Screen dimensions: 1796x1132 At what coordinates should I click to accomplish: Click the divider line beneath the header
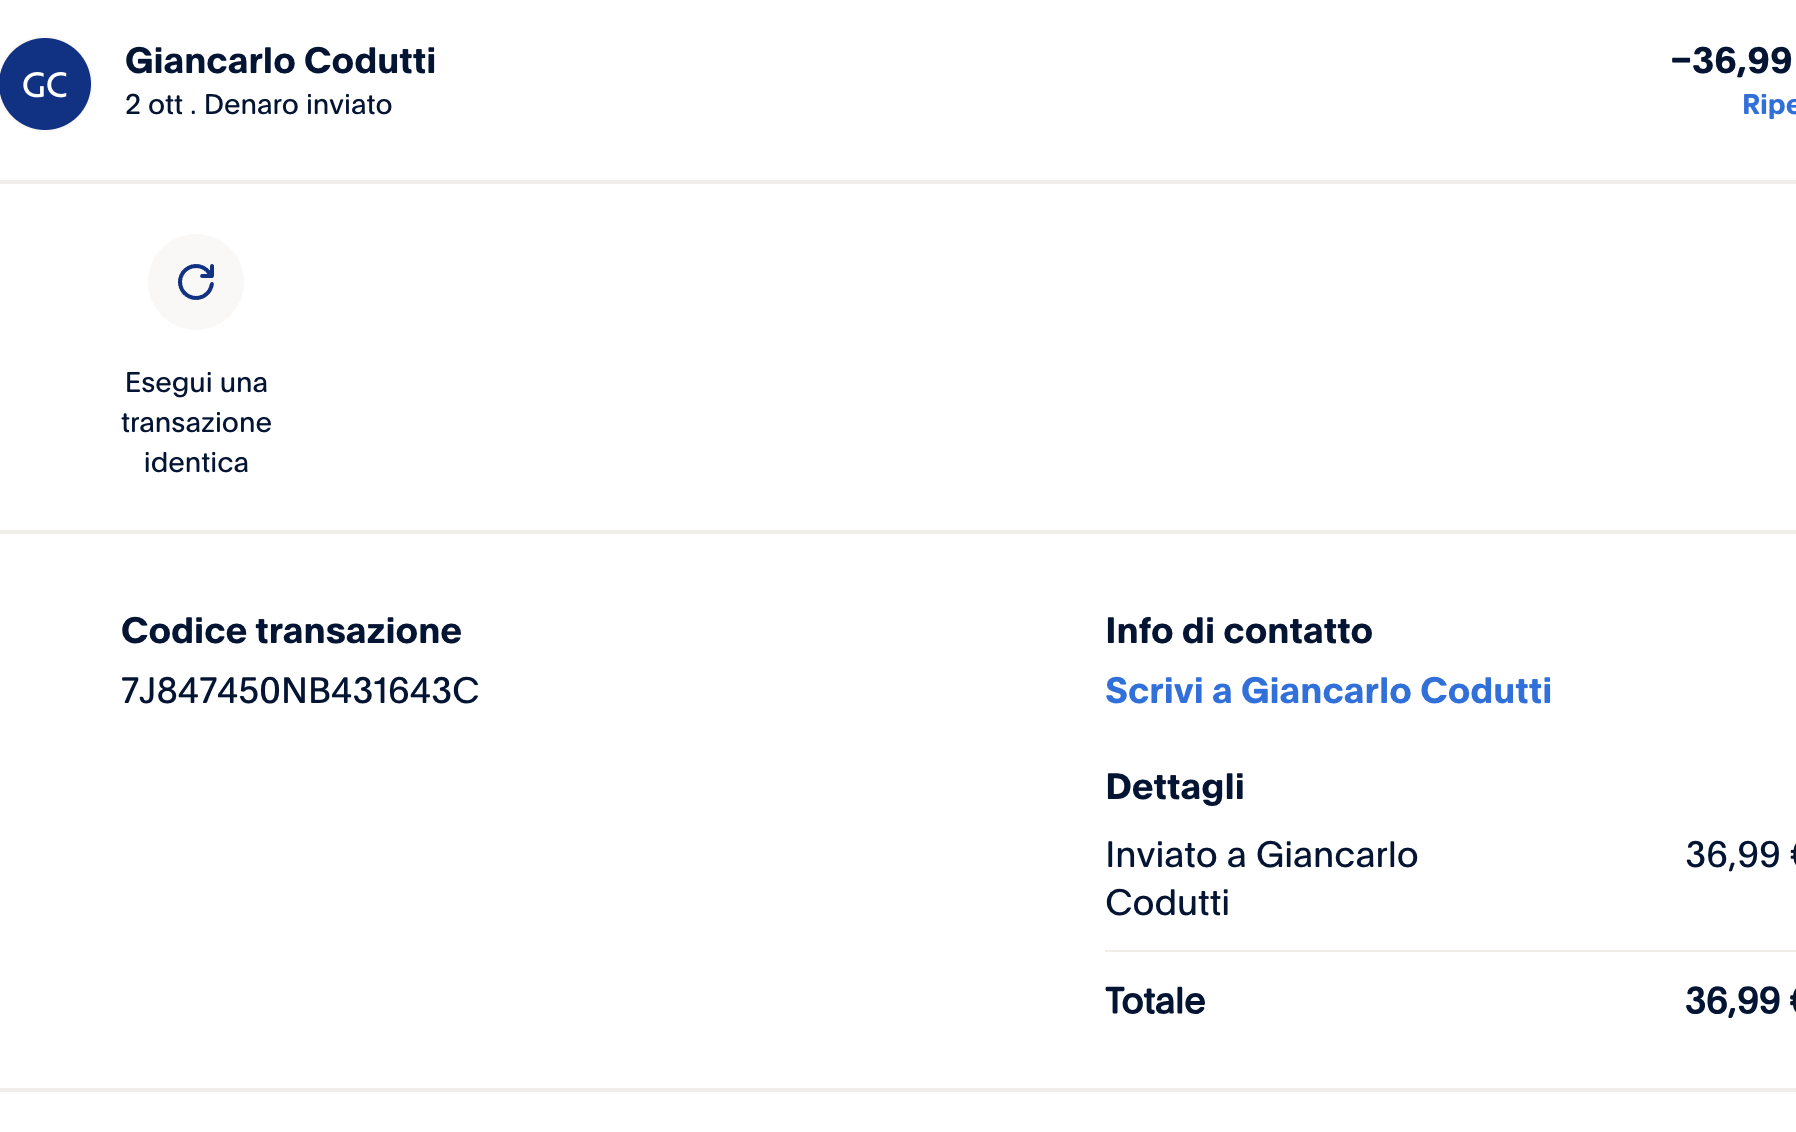click(x=898, y=182)
